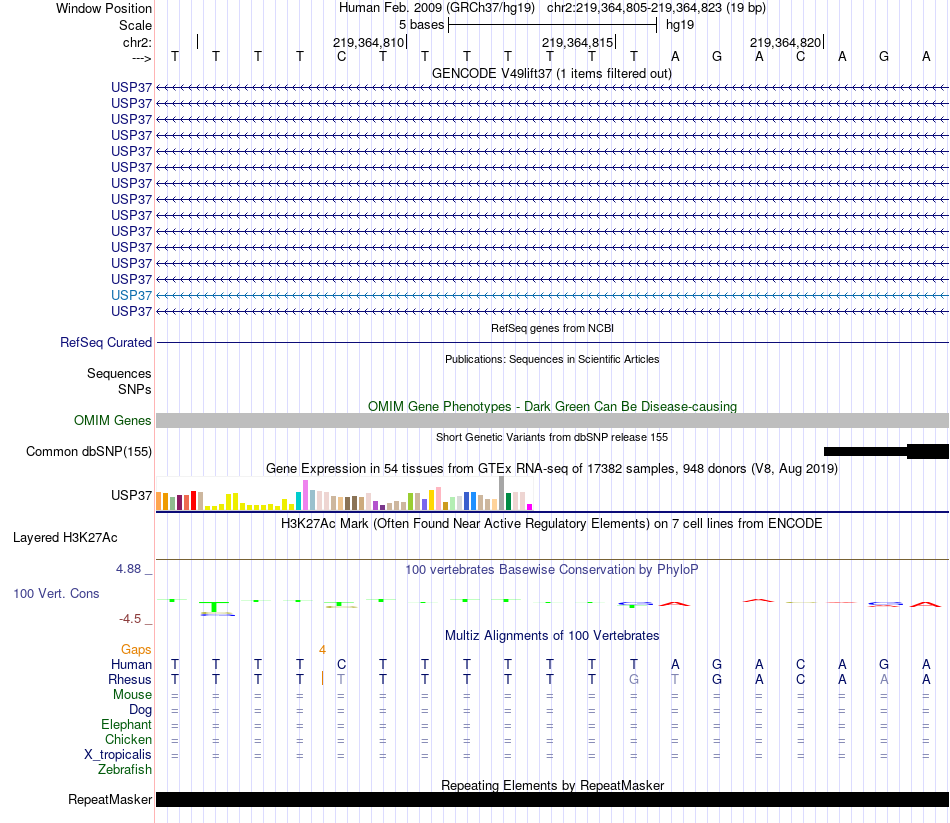Click the 219,364,815 ruler coordinate

(577, 42)
